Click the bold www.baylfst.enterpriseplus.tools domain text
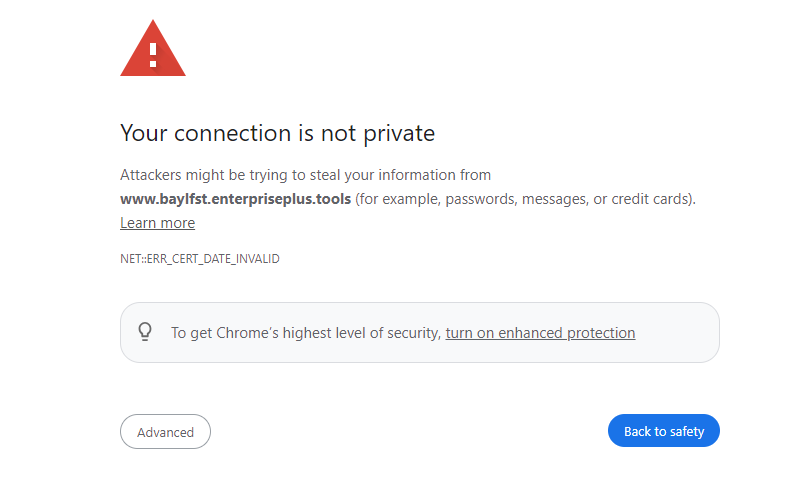The image size is (796, 485). (236, 199)
